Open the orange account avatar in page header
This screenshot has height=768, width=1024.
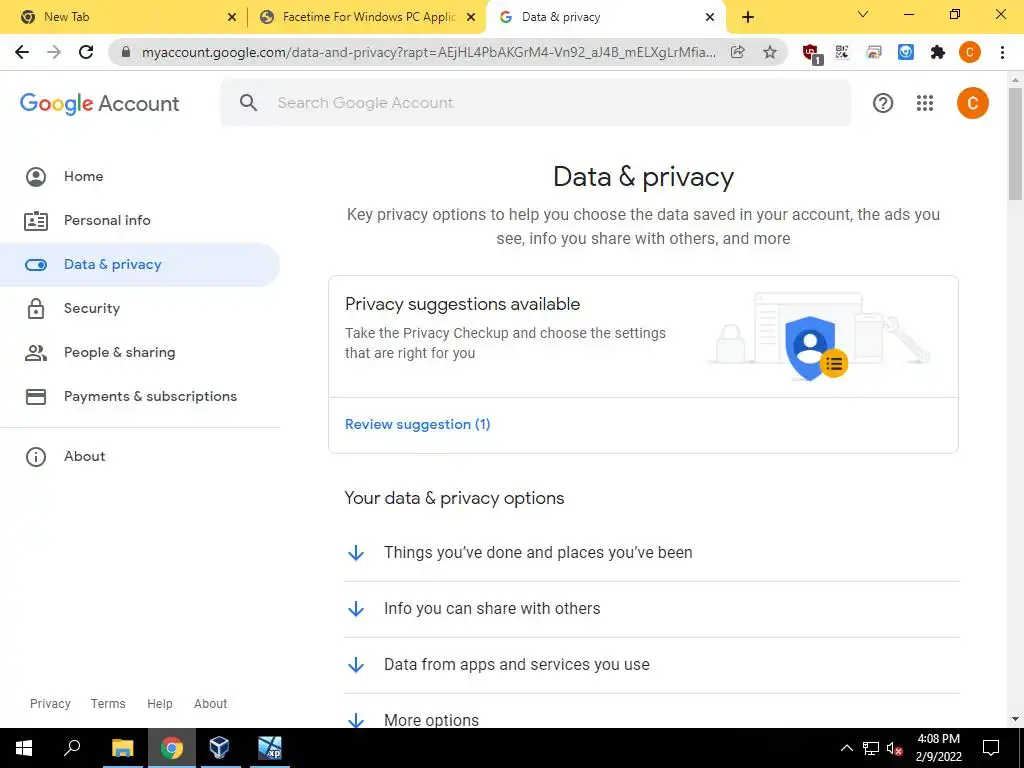(972, 103)
